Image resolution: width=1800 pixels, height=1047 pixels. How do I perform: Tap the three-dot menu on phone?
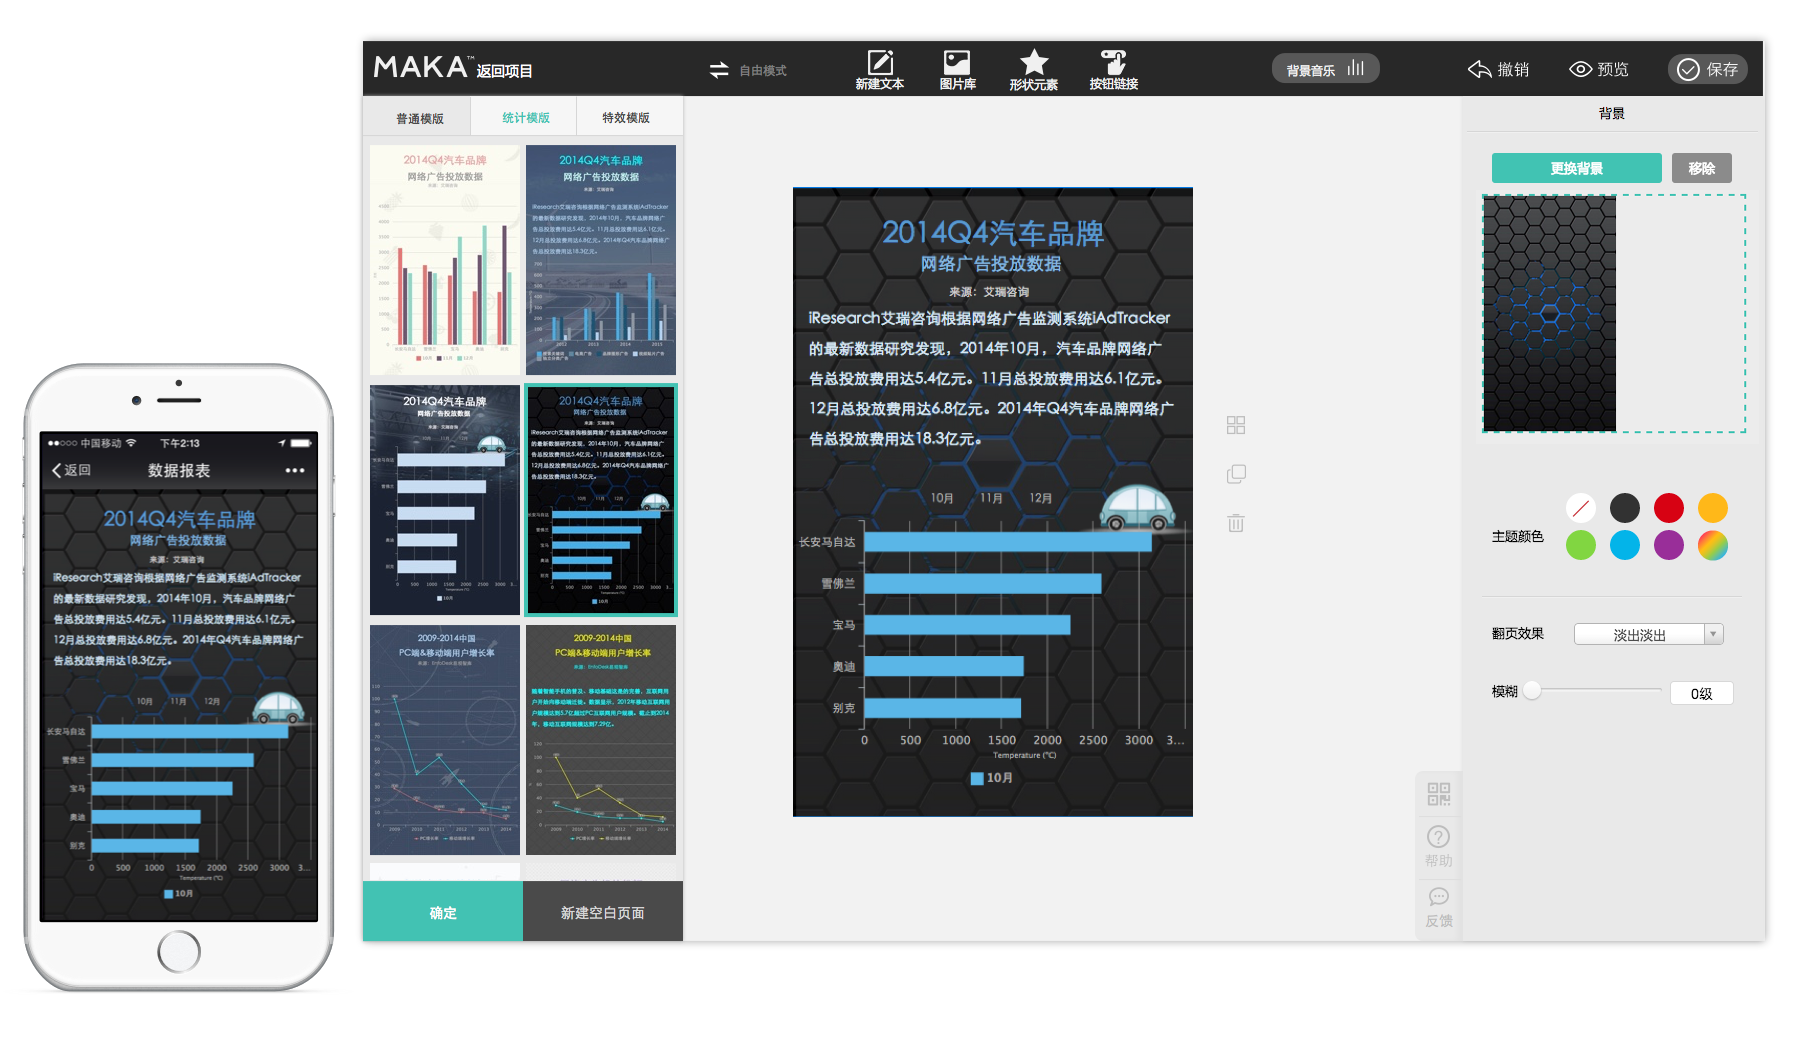(295, 470)
